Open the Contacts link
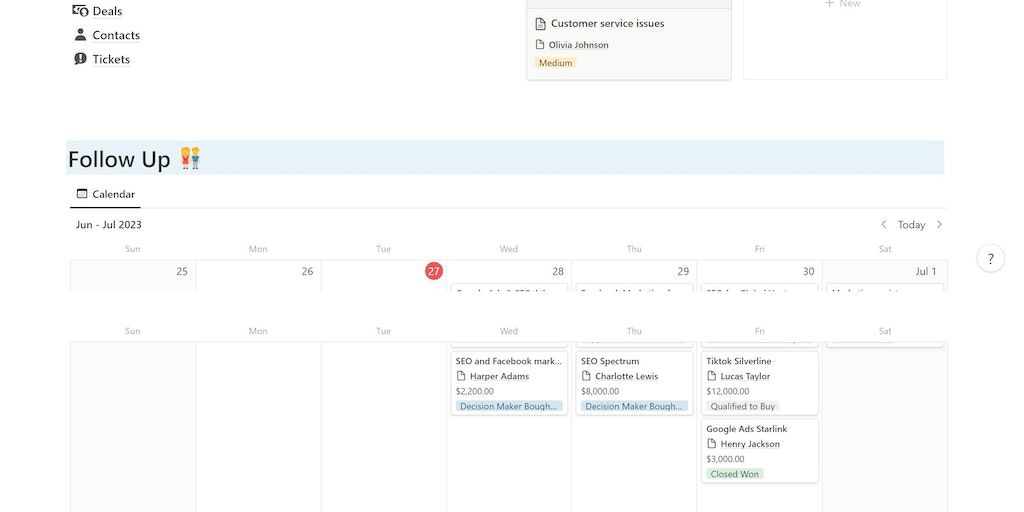This screenshot has height=512, width=1024. [116, 35]
